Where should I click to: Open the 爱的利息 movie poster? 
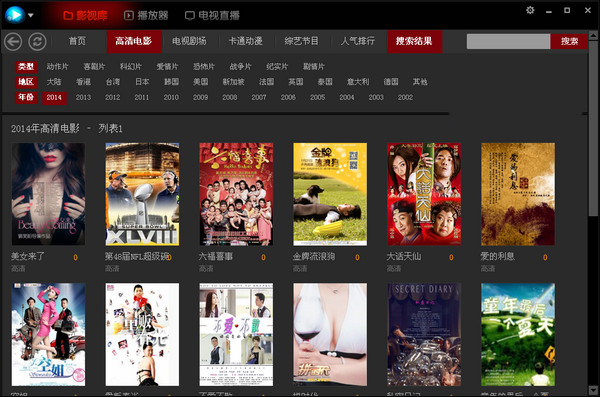pos(518,194)
